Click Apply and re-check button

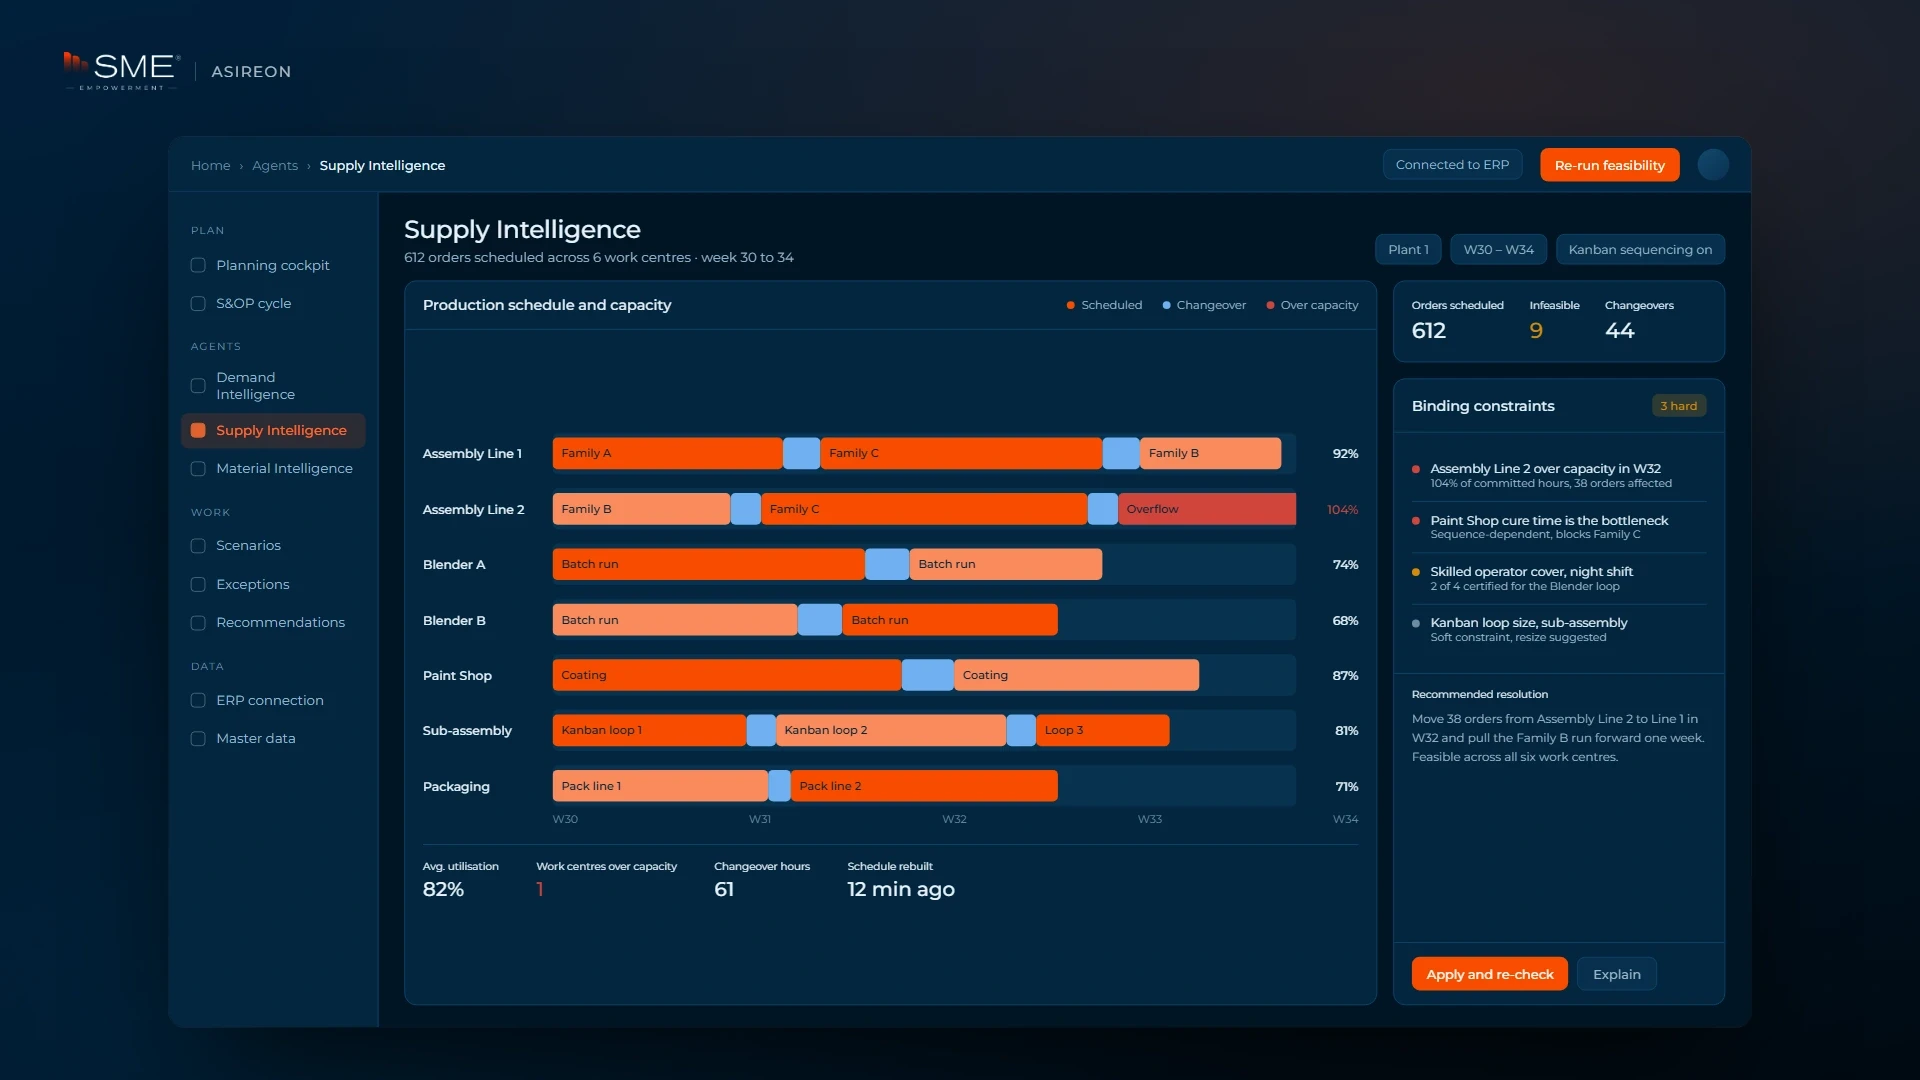pos(1489,974)
